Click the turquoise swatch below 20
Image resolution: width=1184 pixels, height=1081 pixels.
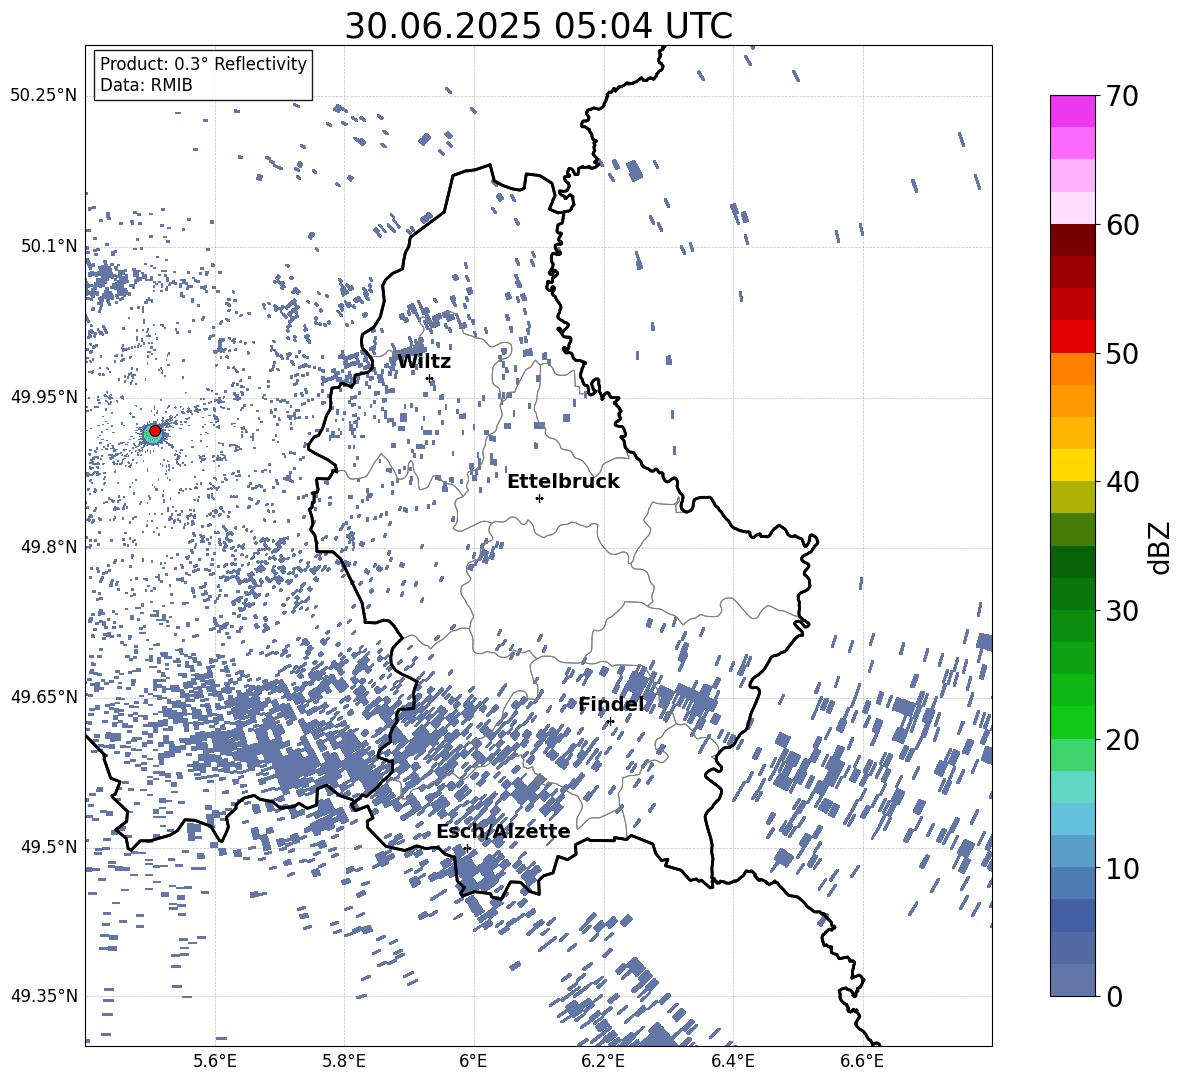1073,787
